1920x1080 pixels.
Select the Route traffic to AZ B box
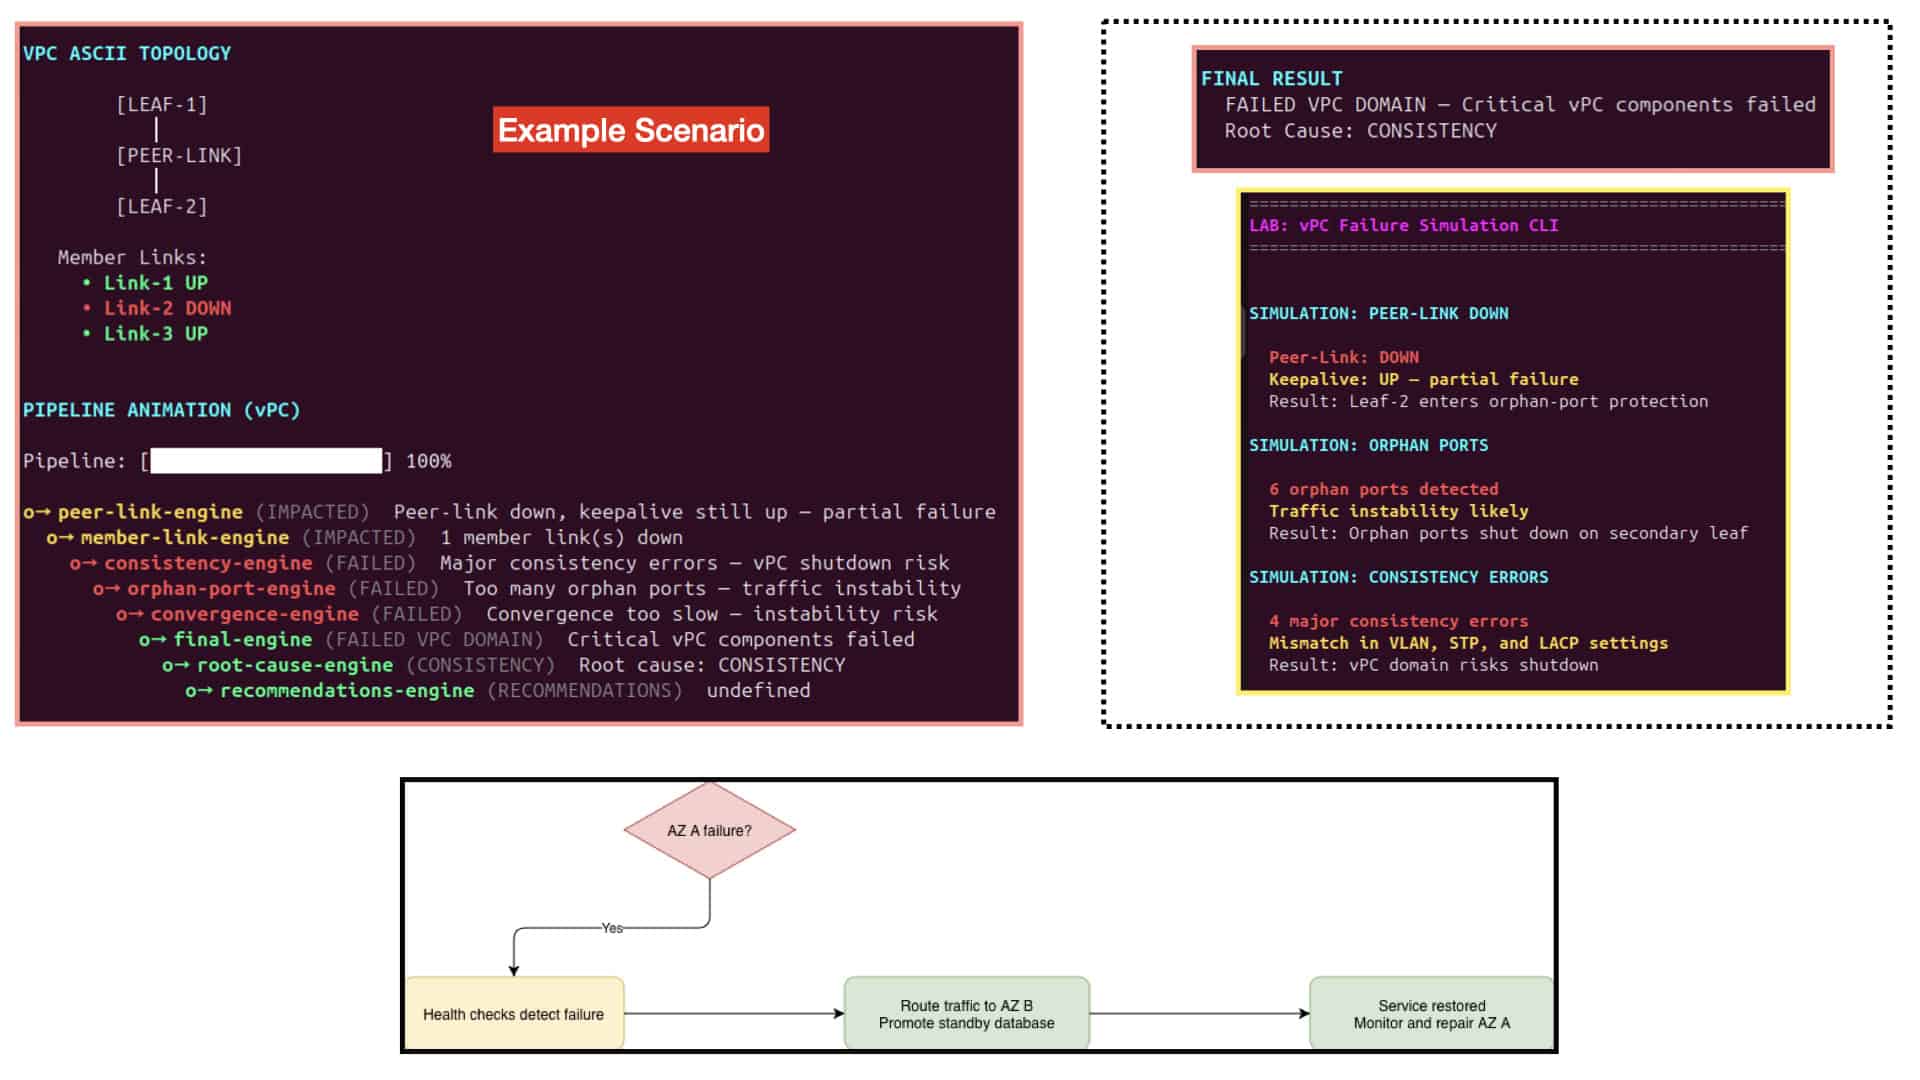pos(966,1014)
